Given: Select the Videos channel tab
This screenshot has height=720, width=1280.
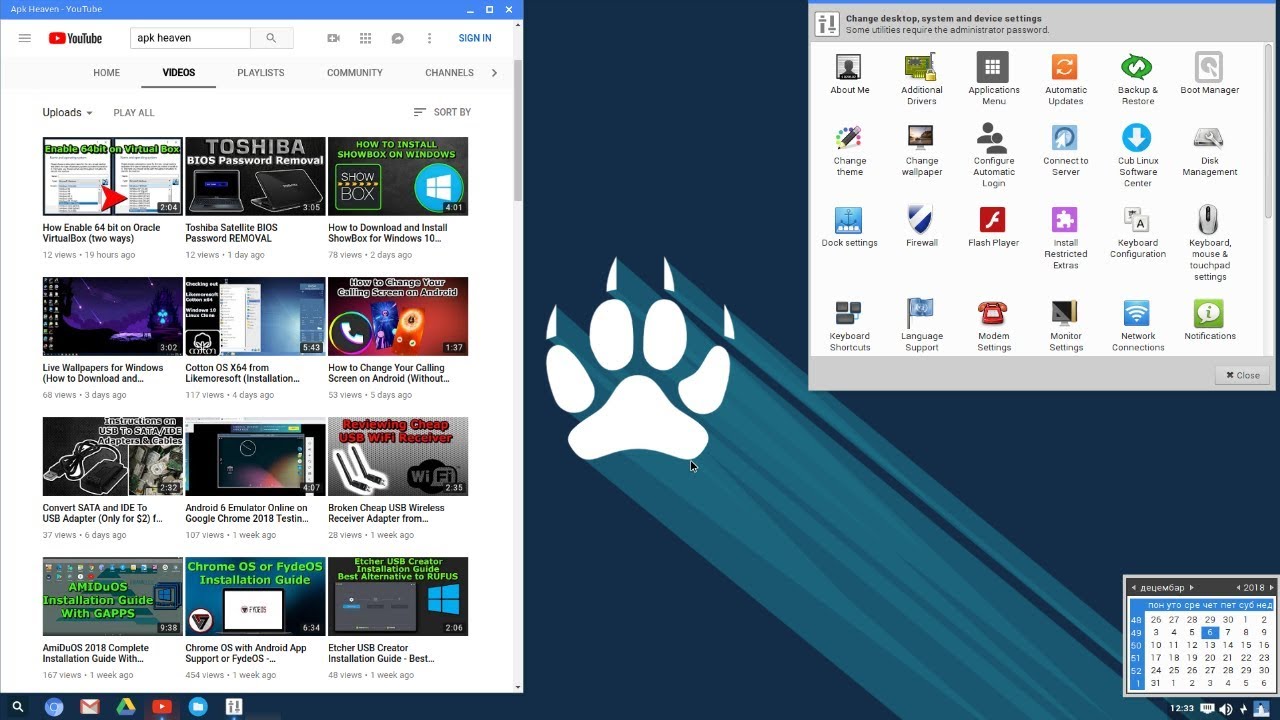Looking at the screenshot, I should click(x=179, y=73).
